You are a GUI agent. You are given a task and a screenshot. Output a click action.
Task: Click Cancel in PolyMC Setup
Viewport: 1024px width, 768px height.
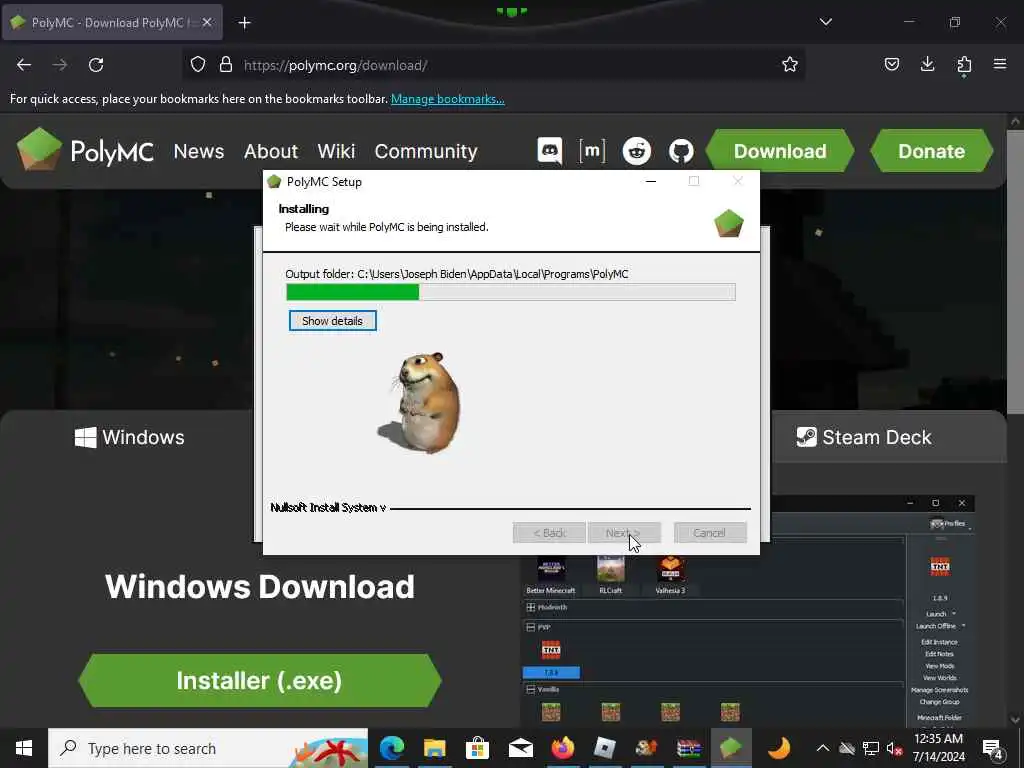coord(710,533)
